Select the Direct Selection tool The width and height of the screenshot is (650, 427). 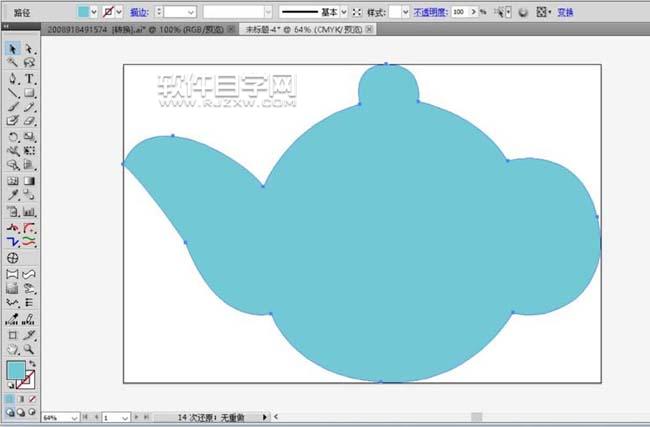[x=29, y=49]
